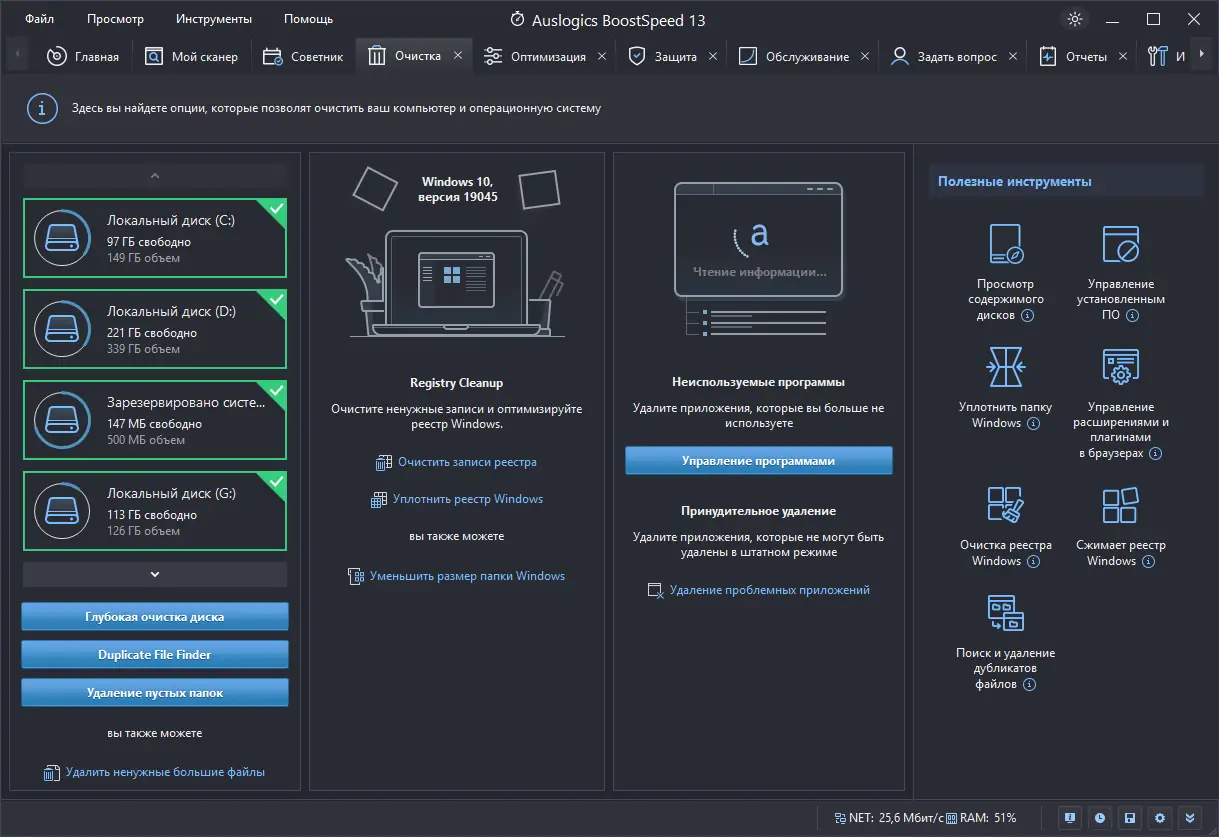The width and height of the screenshot is (1219, 837).
Task: Click the Duplicate File Finder button
Action: click(155, 655)
